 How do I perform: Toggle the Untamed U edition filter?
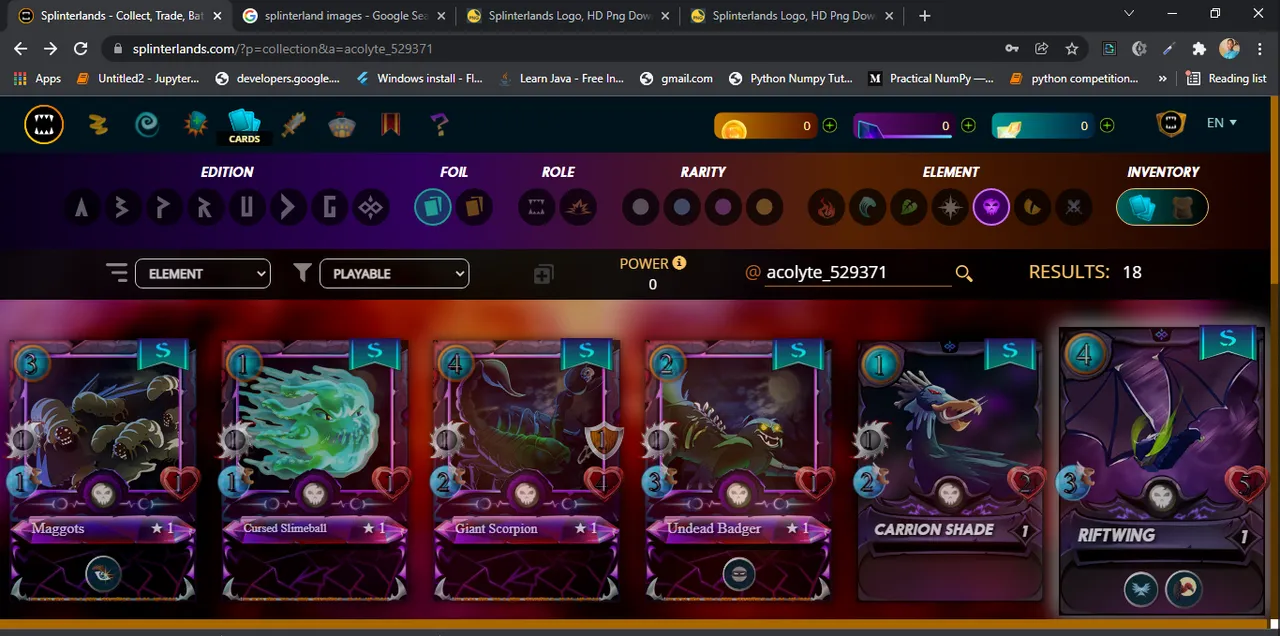[246, 208]
